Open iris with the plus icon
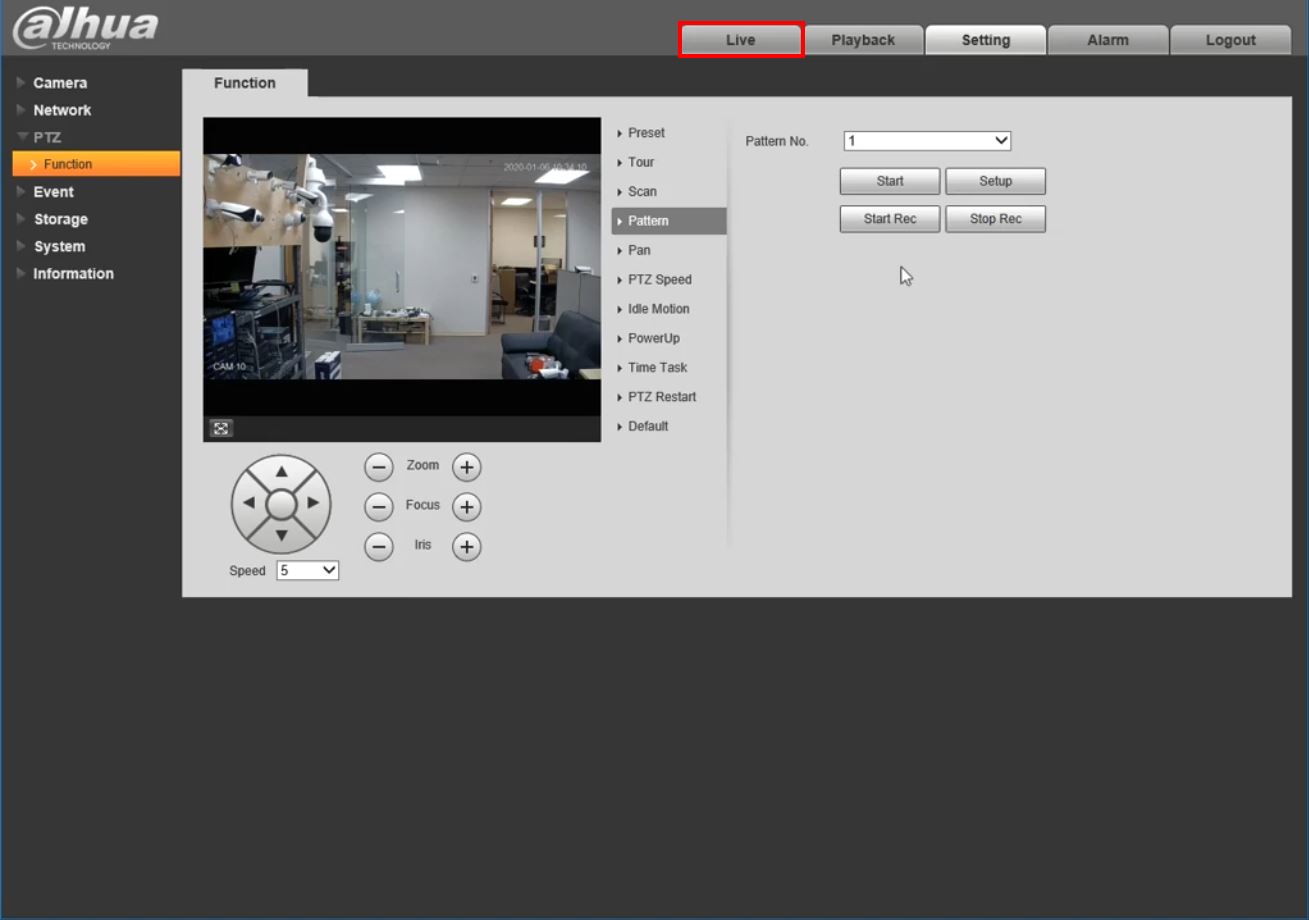 coord(466,547)
